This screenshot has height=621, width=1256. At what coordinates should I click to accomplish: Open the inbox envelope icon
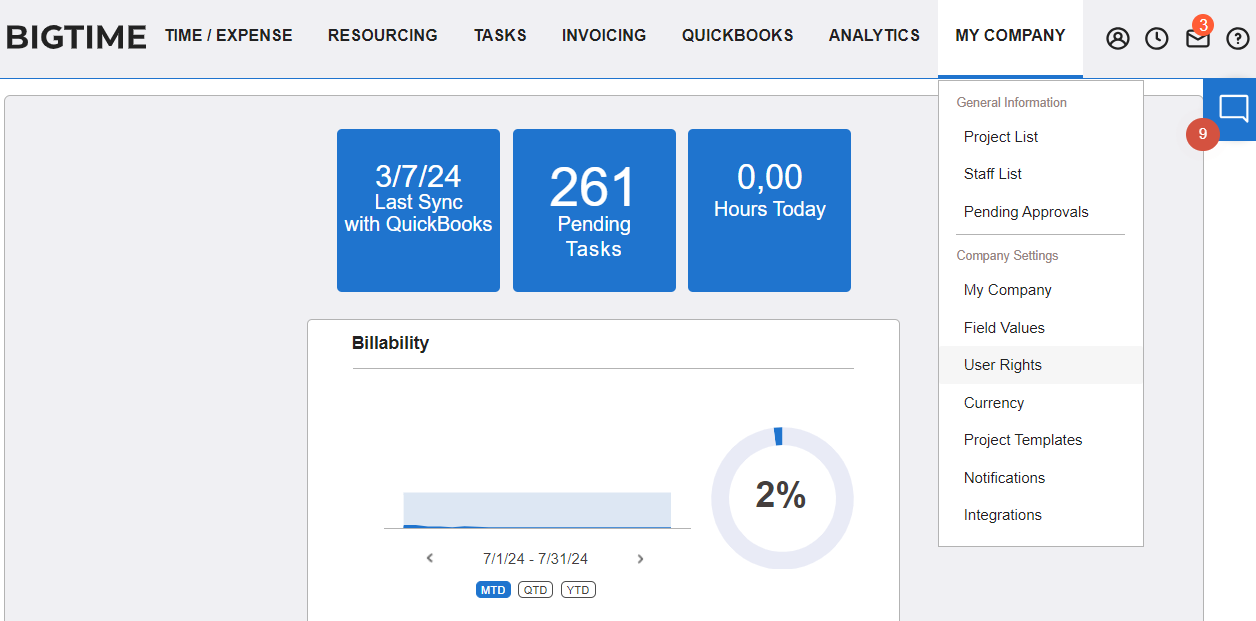pos(1197,39)
